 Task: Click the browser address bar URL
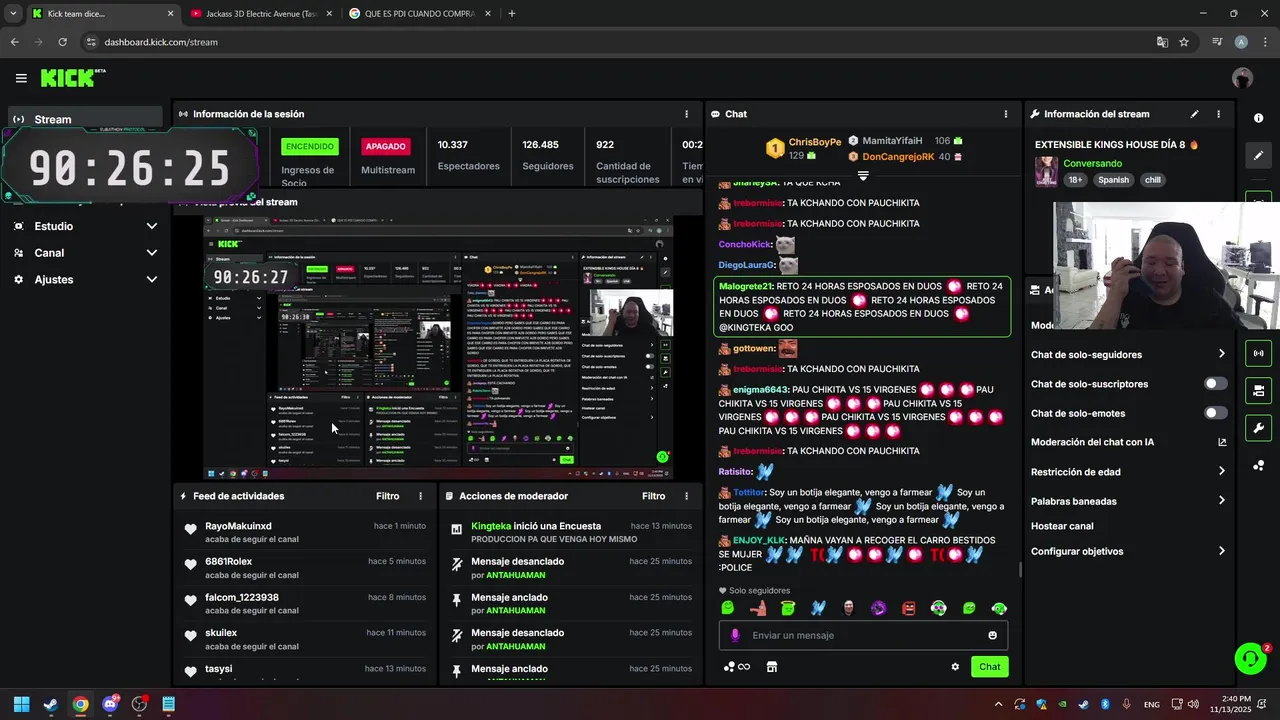coord(161,42)
